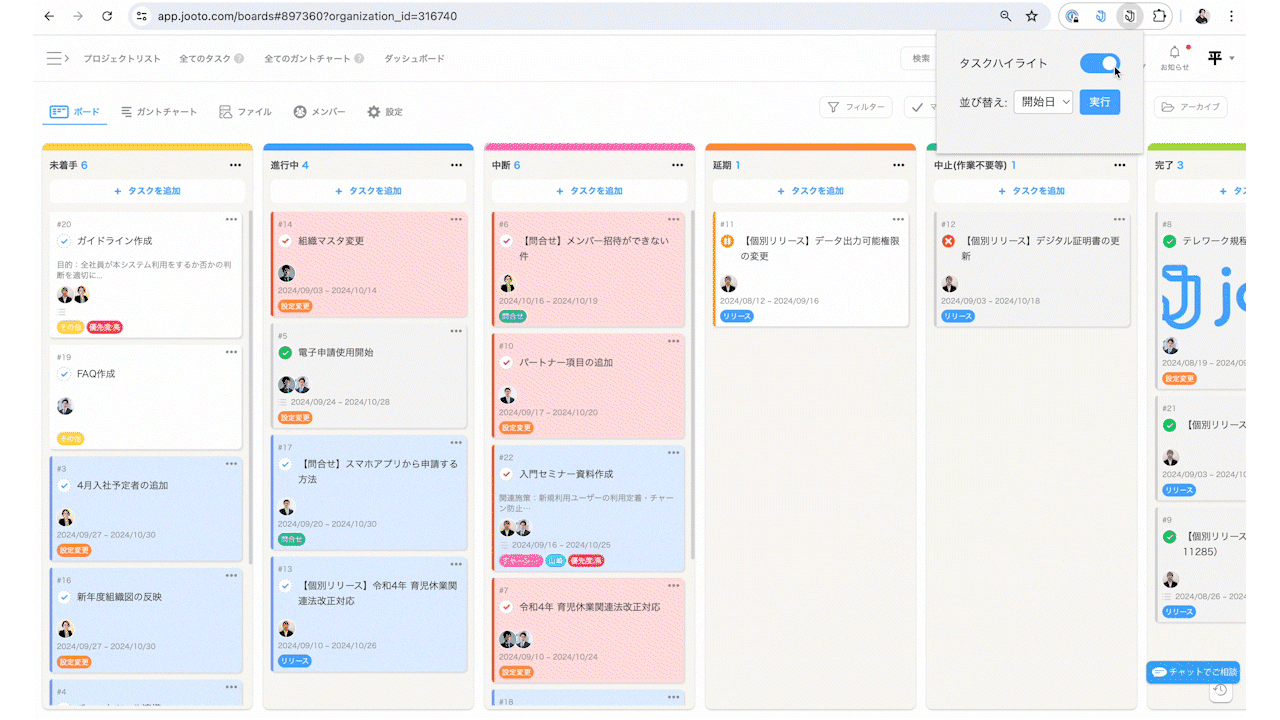Click the red canceled status icon on task #12
The width and height of the screenshot is (1280, 720).
948,240
